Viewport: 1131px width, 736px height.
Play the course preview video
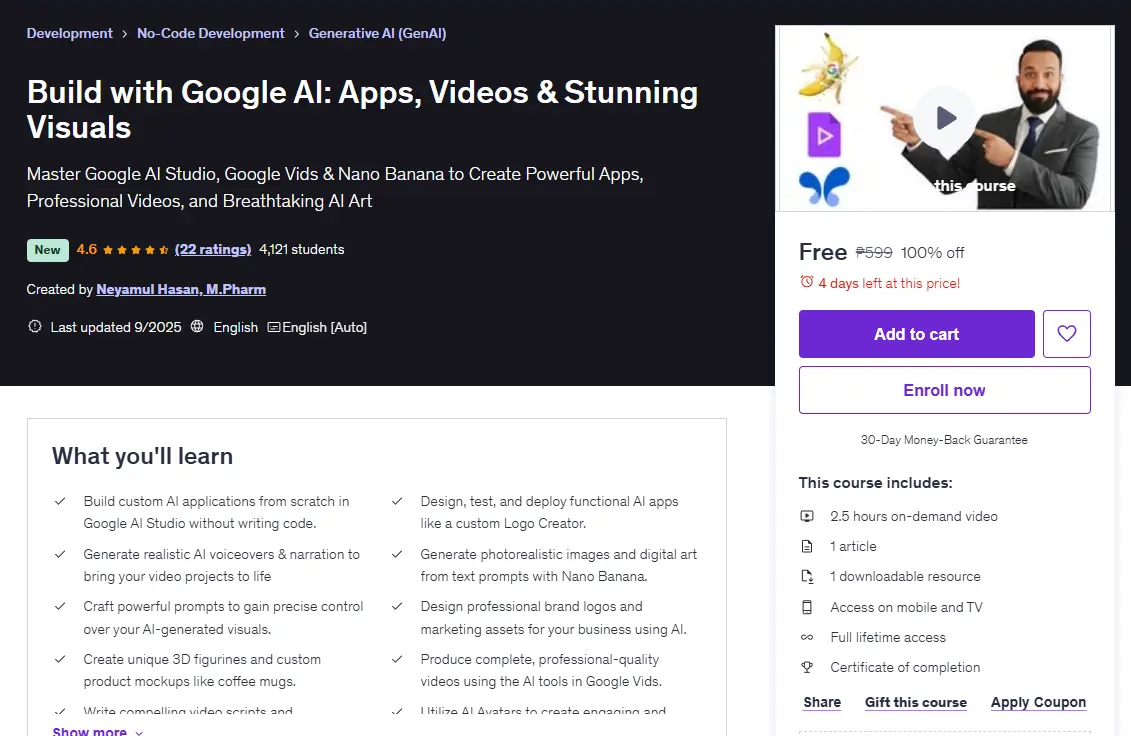[x=946, y=118]
